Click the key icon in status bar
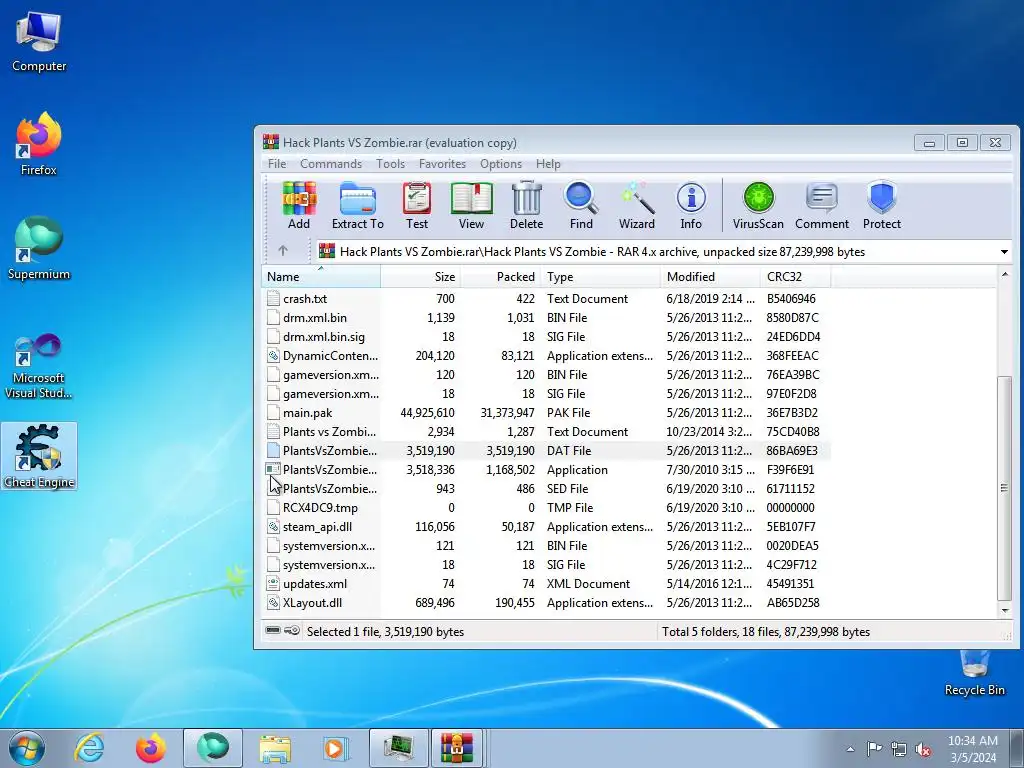This screenshot has width=1024, height=768. tap(293, 630)
